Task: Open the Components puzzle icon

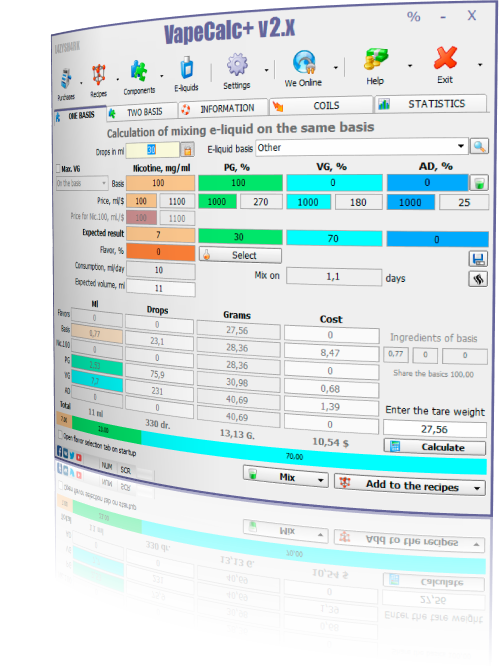Action: pos(139,71)
